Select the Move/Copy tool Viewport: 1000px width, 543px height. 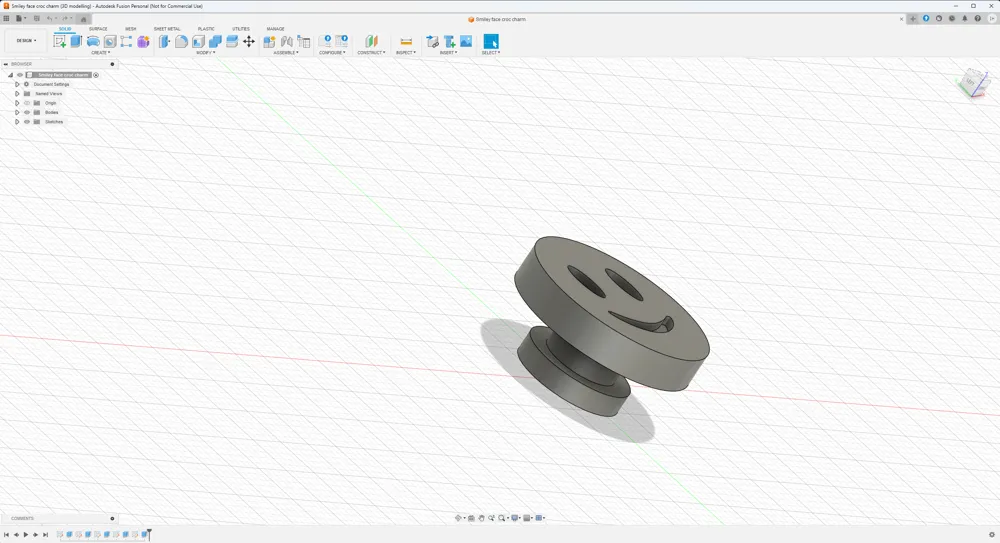click(x=249, y=41)
